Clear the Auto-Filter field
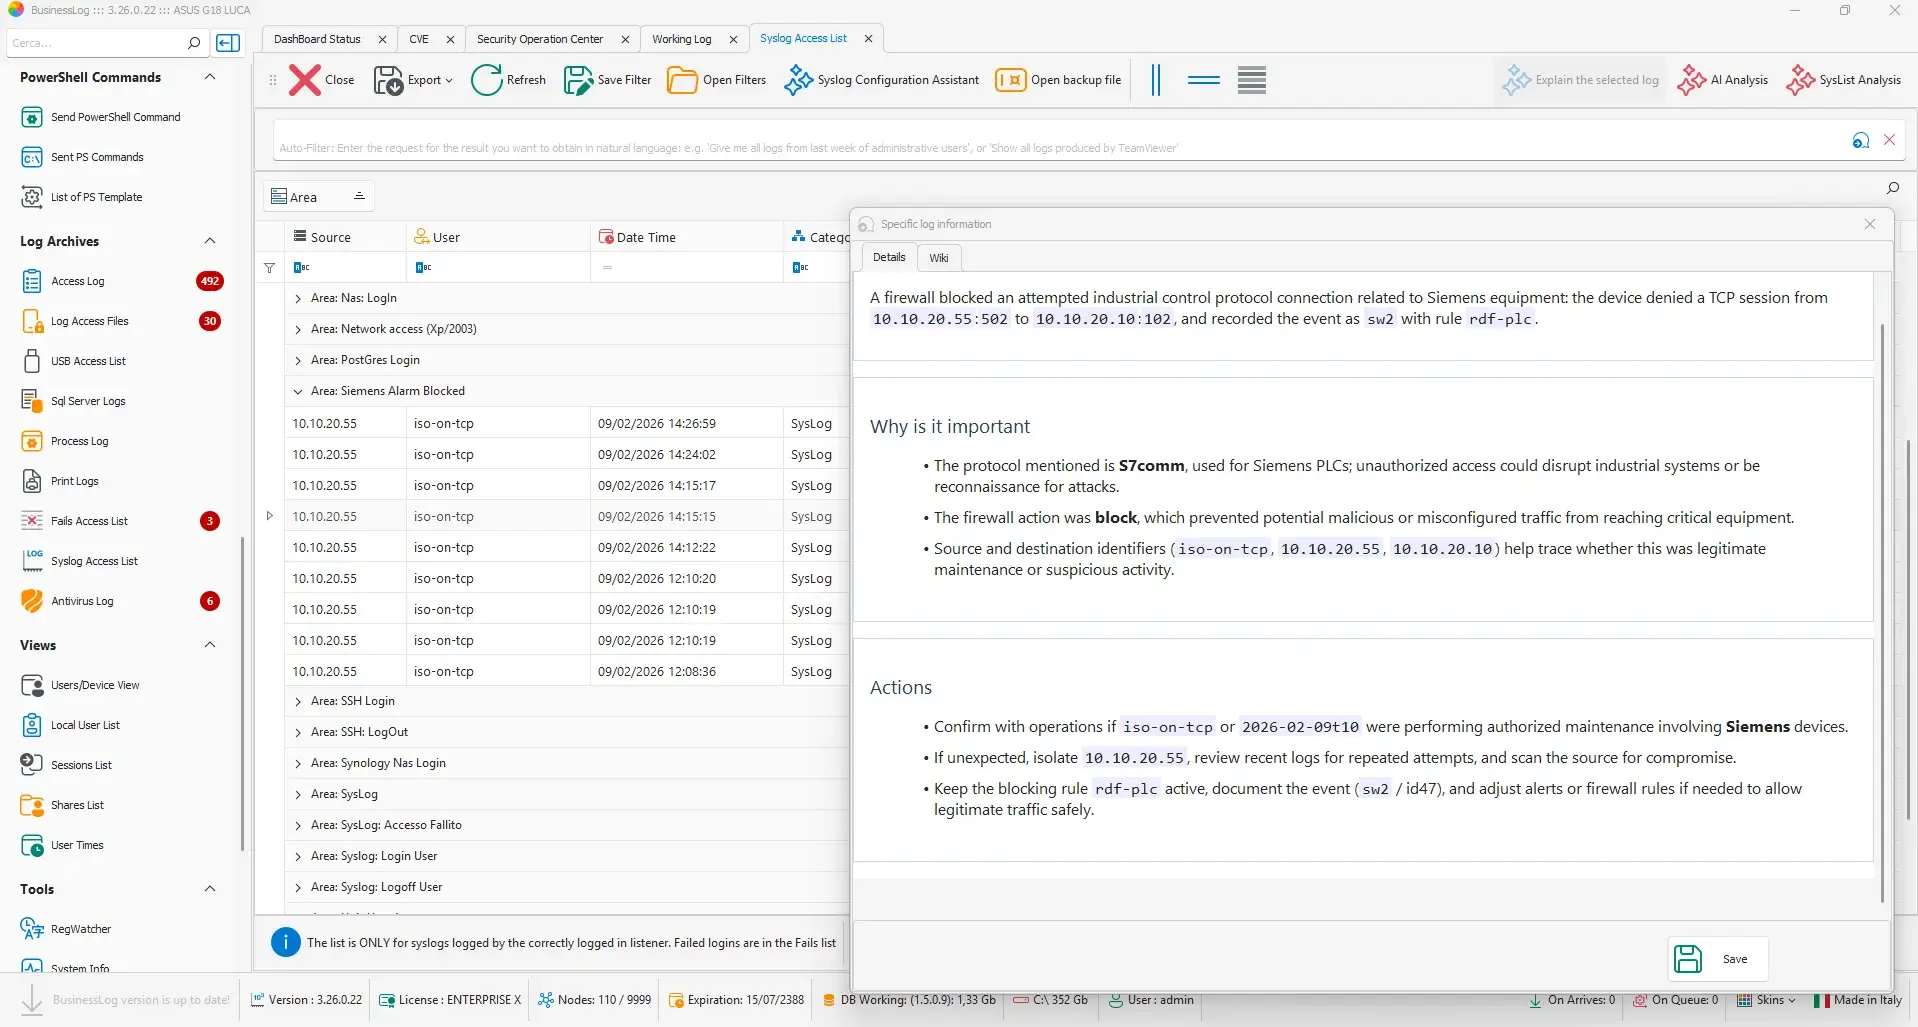The image size is (1918, 1027). 1890,140
